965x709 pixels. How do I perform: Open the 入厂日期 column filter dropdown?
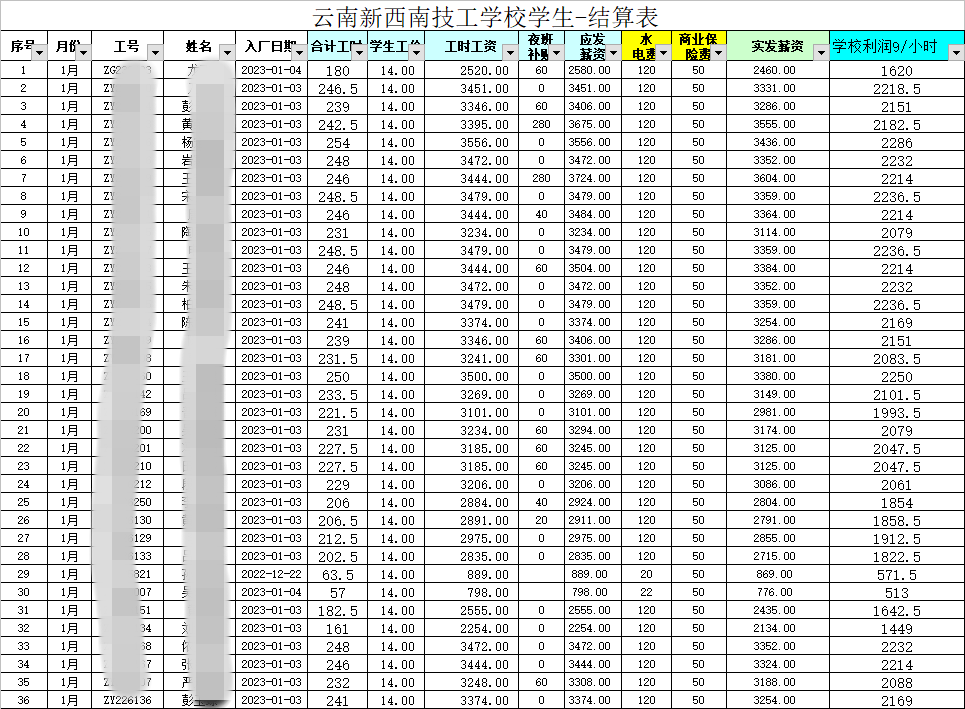coord(299,53)
